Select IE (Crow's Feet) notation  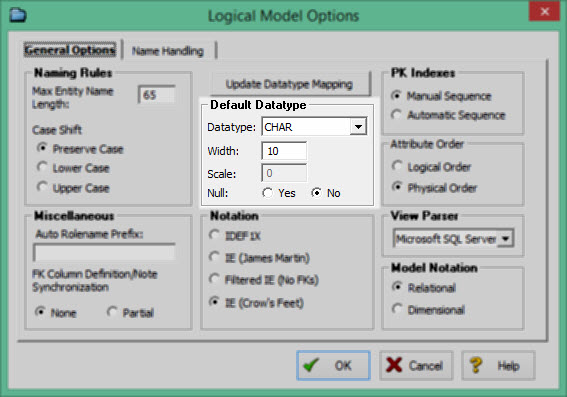214,301
